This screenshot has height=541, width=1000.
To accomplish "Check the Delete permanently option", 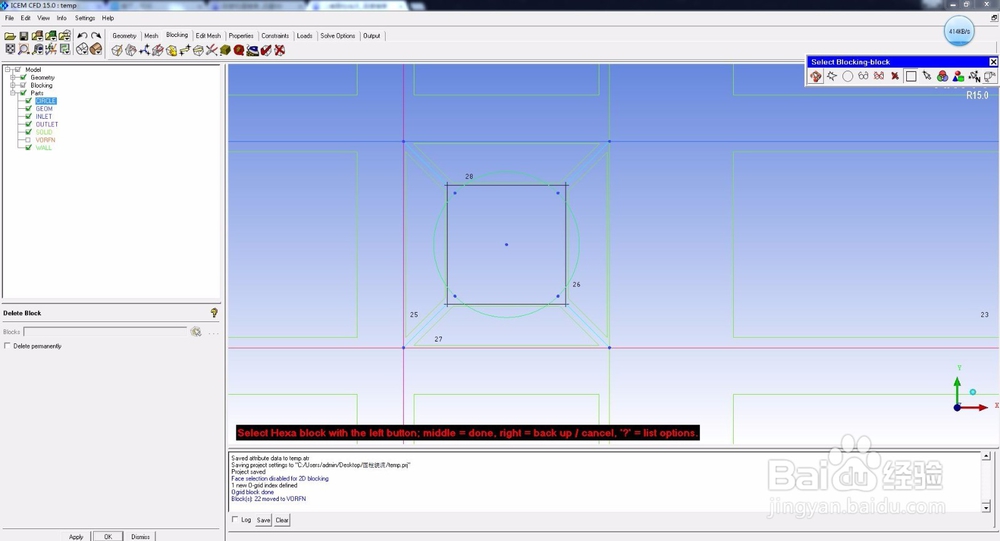I will click(x=7, y=346).
